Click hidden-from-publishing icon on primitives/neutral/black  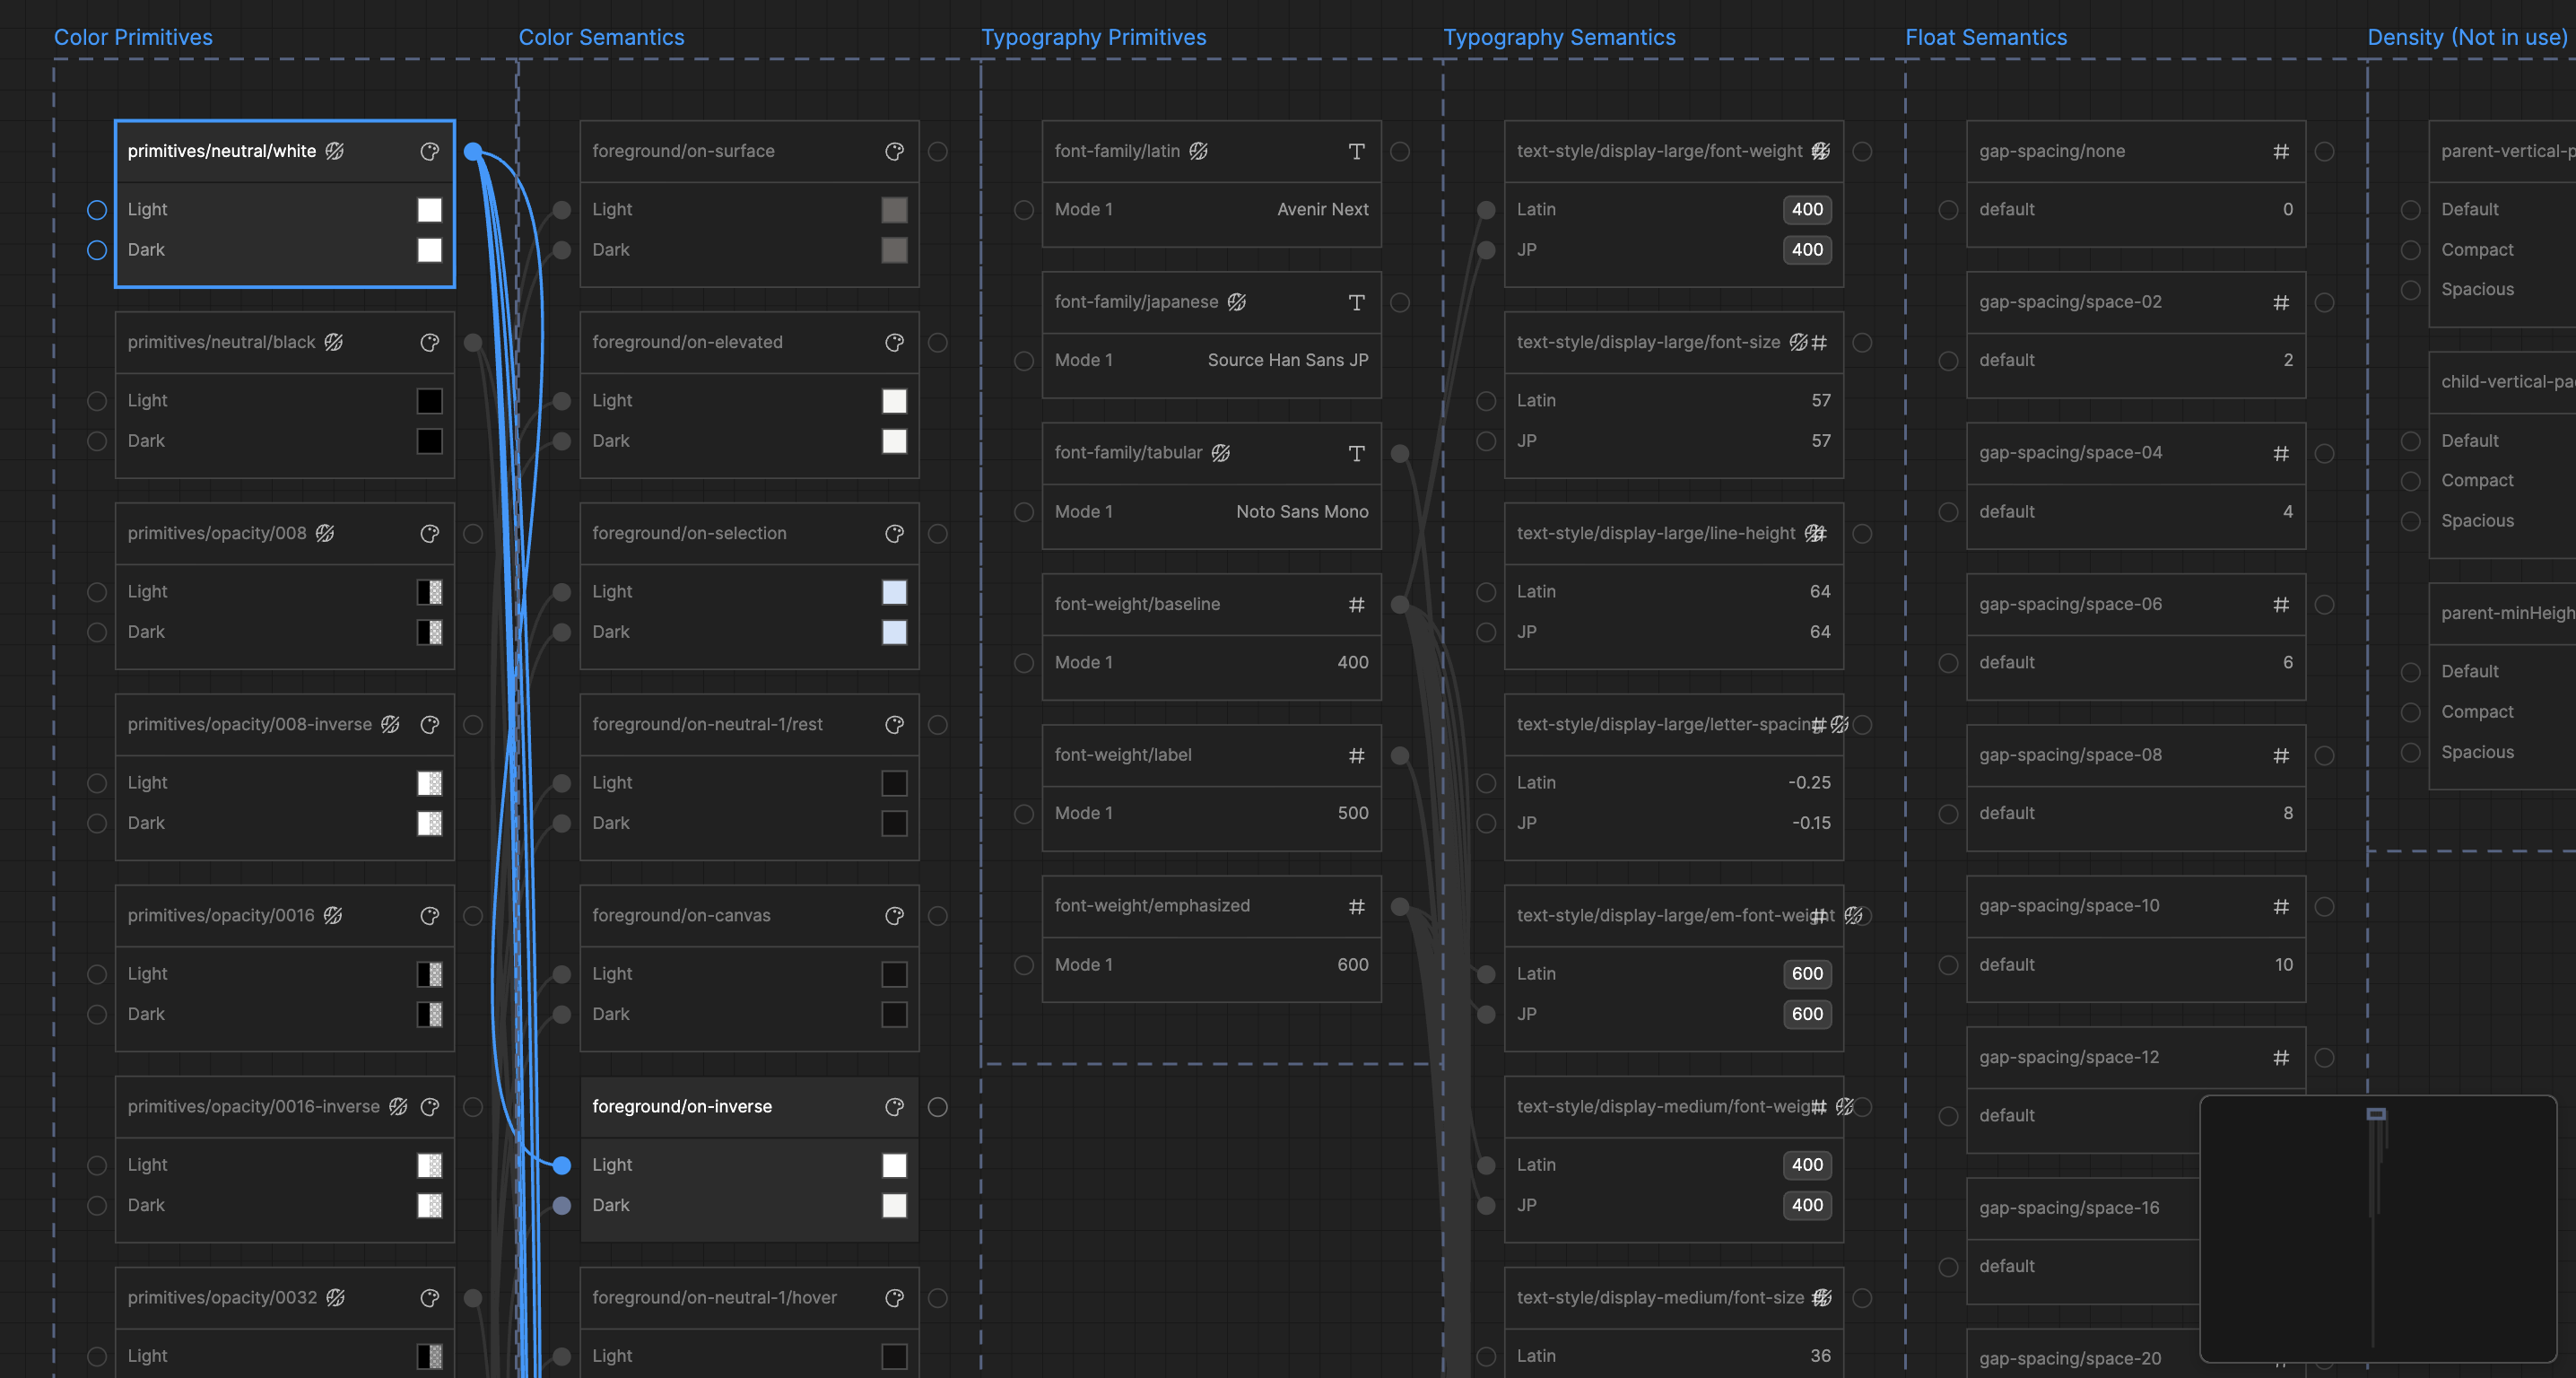334,342
